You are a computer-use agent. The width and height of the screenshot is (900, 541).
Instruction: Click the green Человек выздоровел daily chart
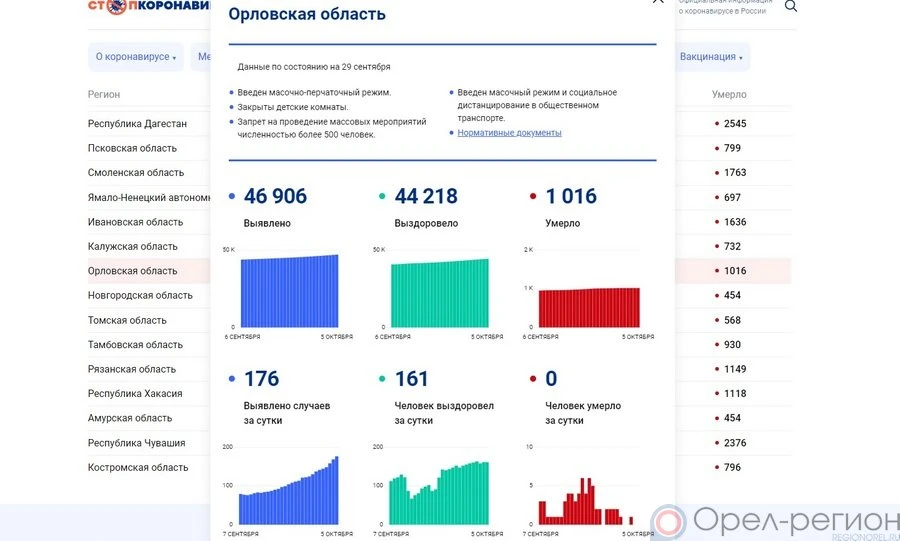click(439, 492)
